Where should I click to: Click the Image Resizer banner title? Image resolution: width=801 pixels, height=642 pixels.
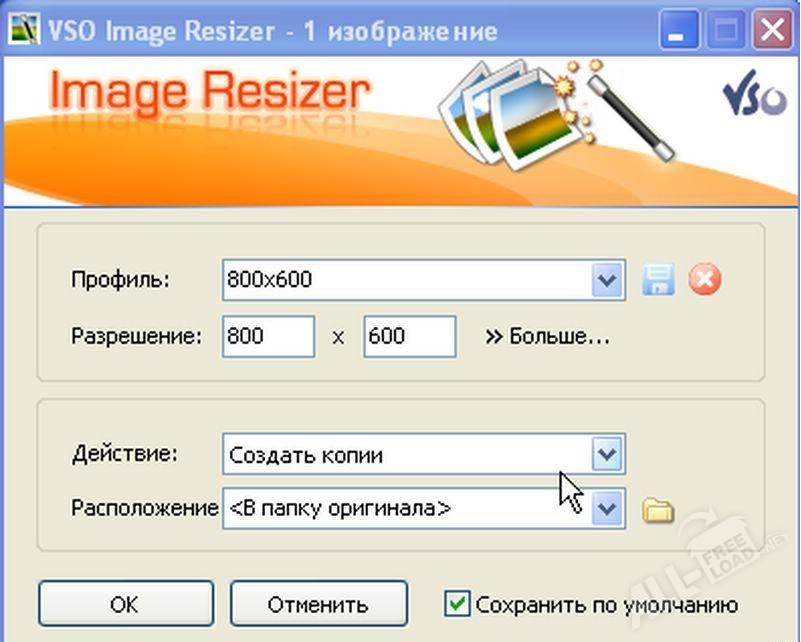[x=209, y=92]
